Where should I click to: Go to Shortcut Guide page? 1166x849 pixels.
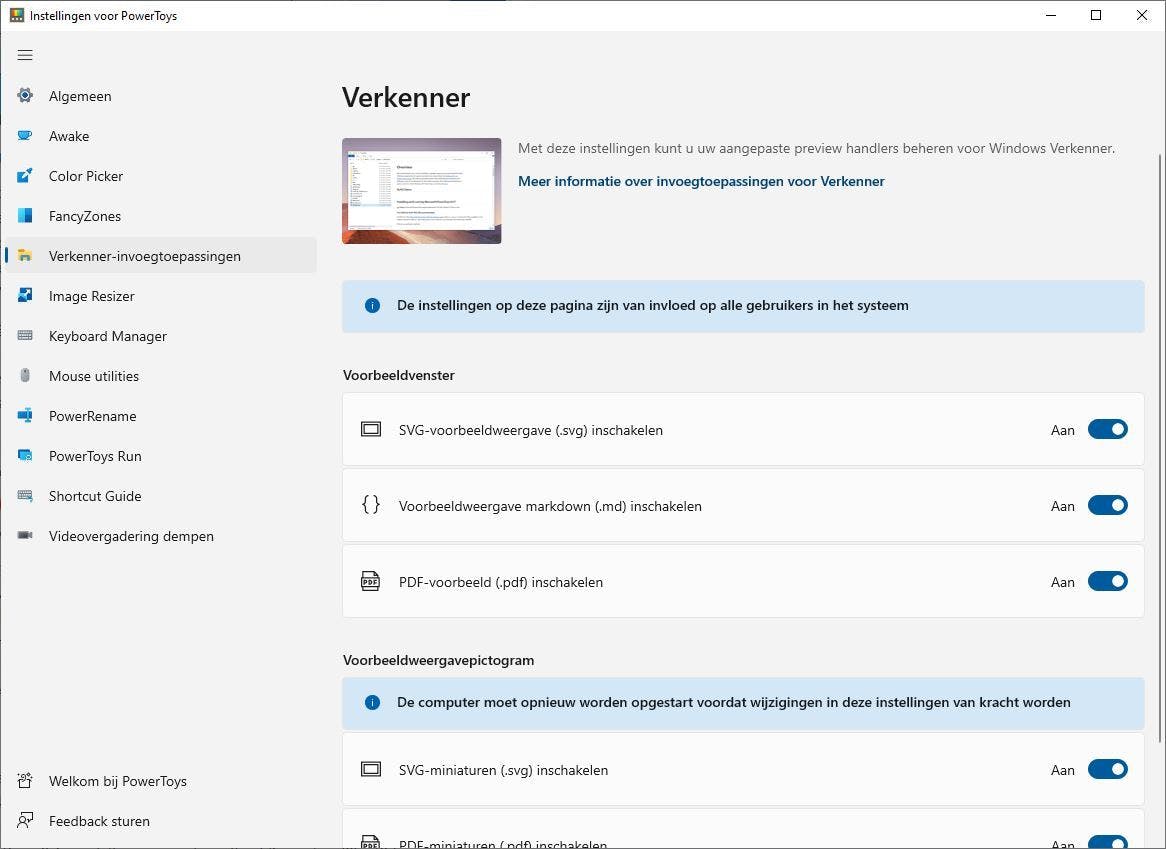95,496
